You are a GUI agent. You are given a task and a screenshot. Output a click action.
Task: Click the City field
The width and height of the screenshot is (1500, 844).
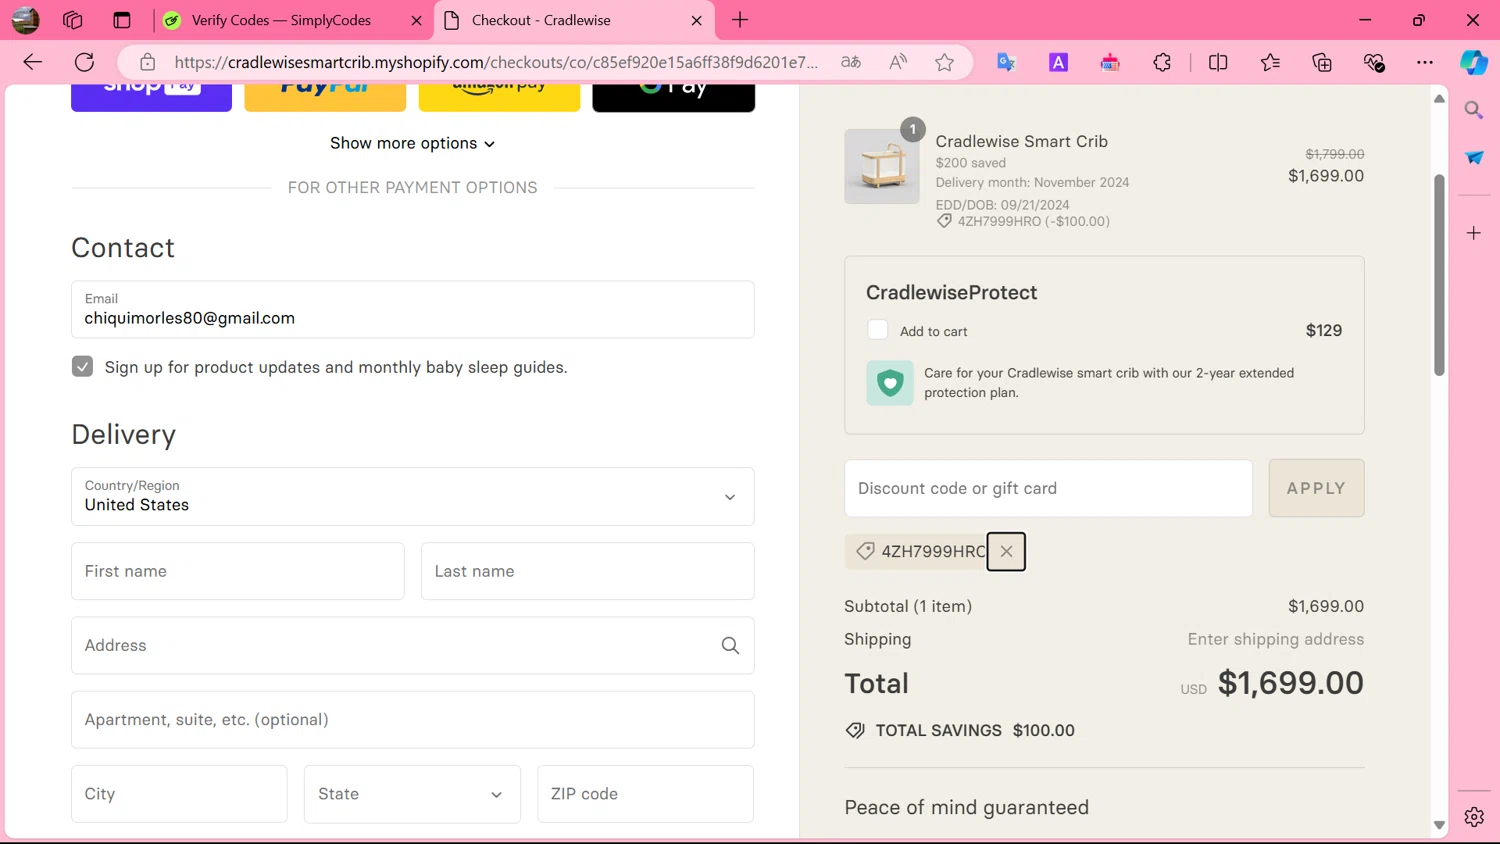tap(179, 794)
